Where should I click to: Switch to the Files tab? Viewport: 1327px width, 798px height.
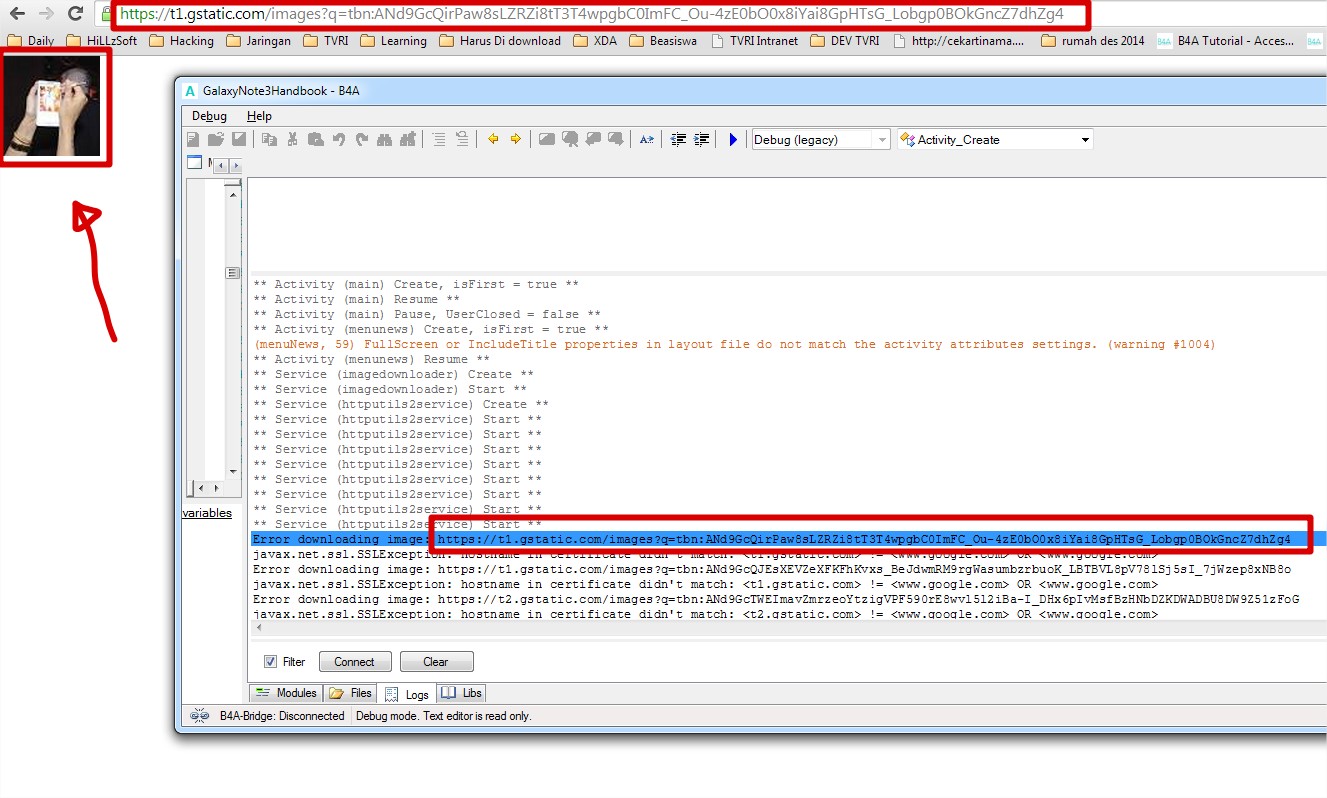351,693
